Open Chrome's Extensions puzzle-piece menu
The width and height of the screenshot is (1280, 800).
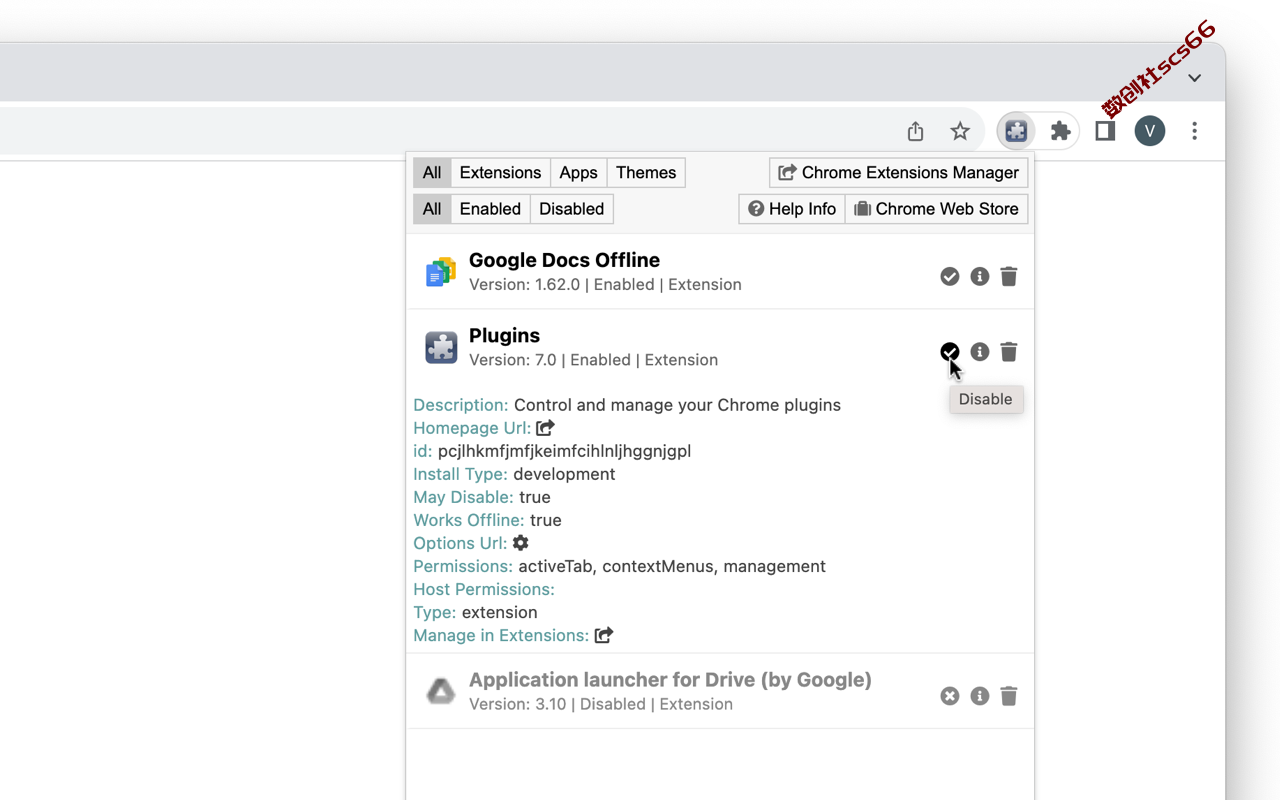point(1060,131)
